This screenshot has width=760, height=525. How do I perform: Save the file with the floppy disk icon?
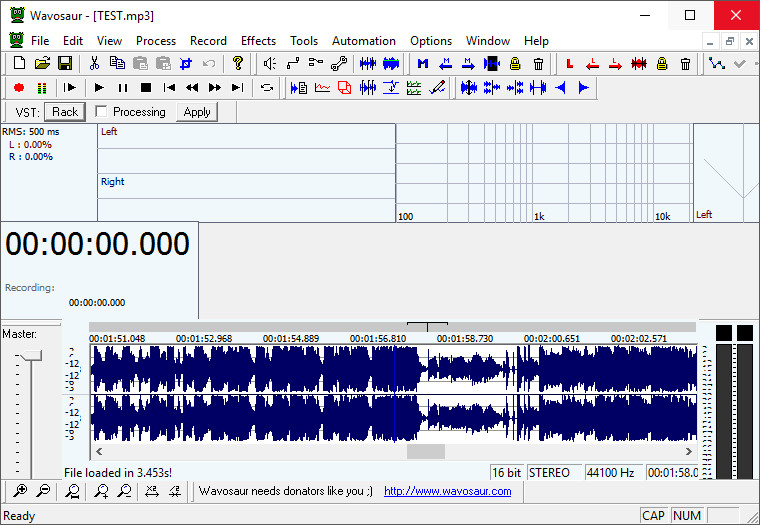point(65,63)
